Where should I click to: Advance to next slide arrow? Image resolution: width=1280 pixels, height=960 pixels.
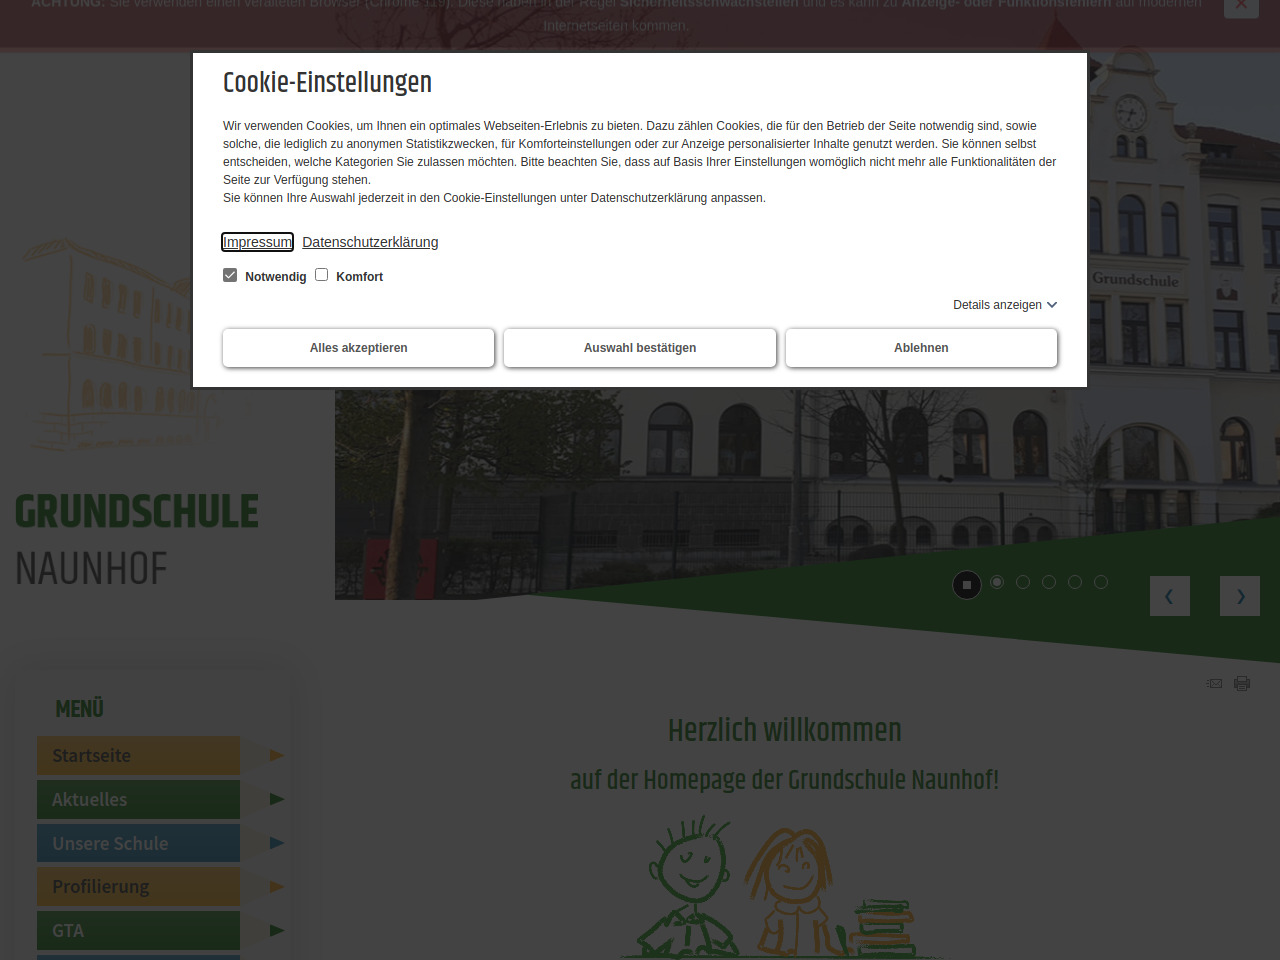tap(1240, 596)
